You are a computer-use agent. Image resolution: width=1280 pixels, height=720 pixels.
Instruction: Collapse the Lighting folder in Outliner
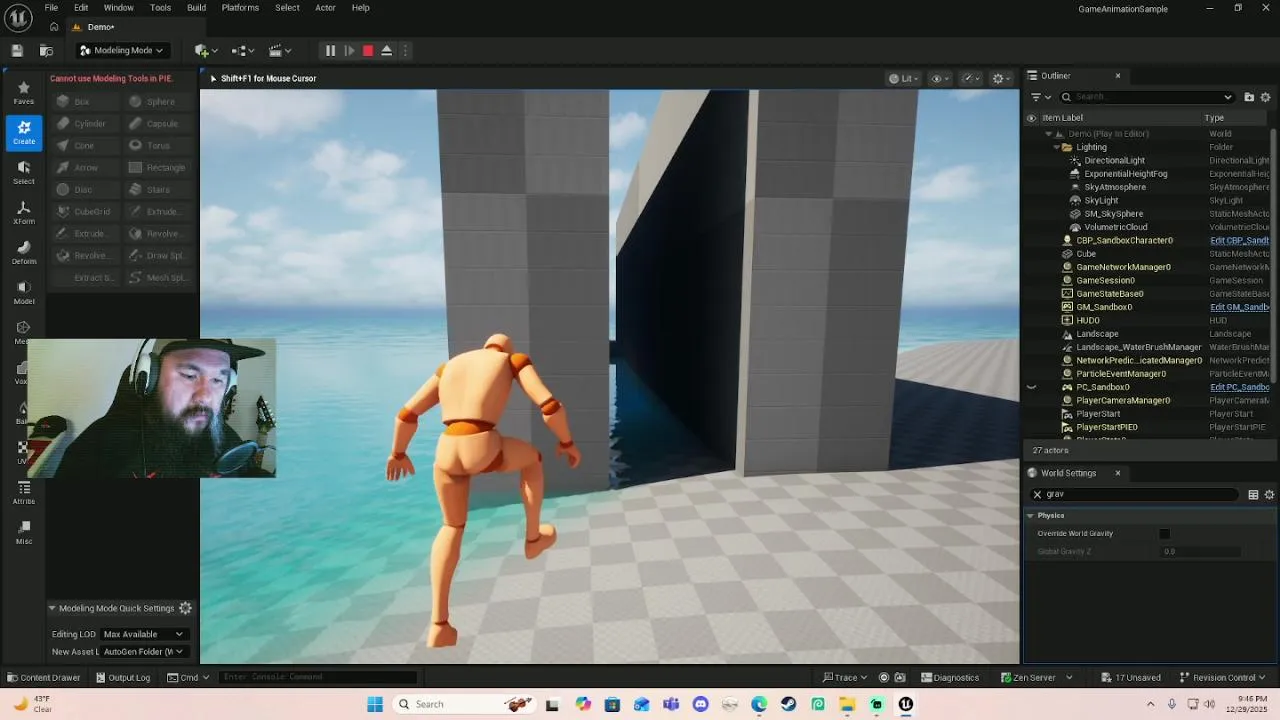1056,147
